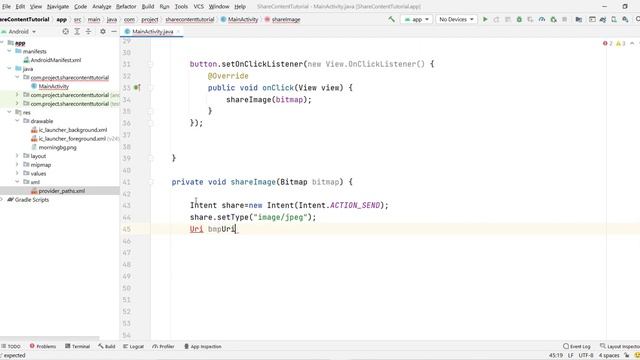Screen dimensions: 640x360
Task: Open the Android project view dropdown
Action: point(19,31)
